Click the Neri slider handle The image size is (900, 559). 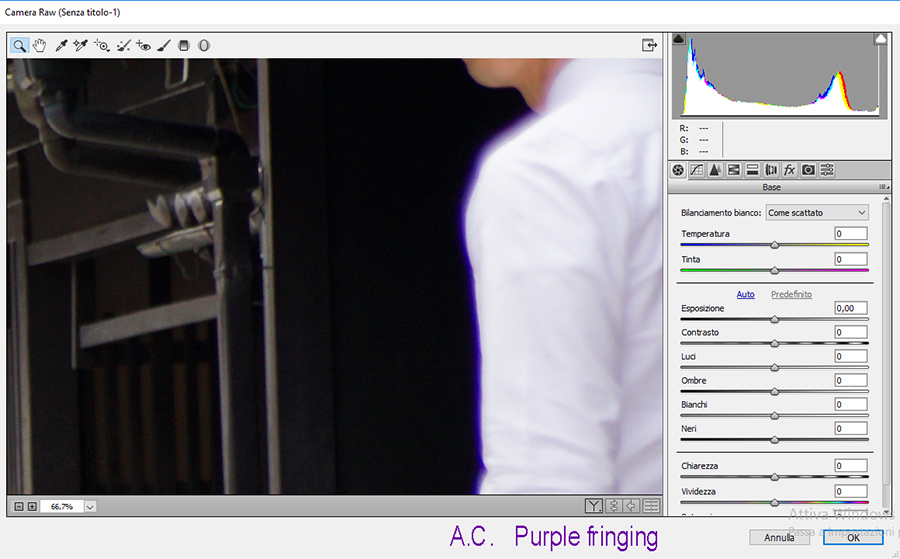[x=774, y=440]
